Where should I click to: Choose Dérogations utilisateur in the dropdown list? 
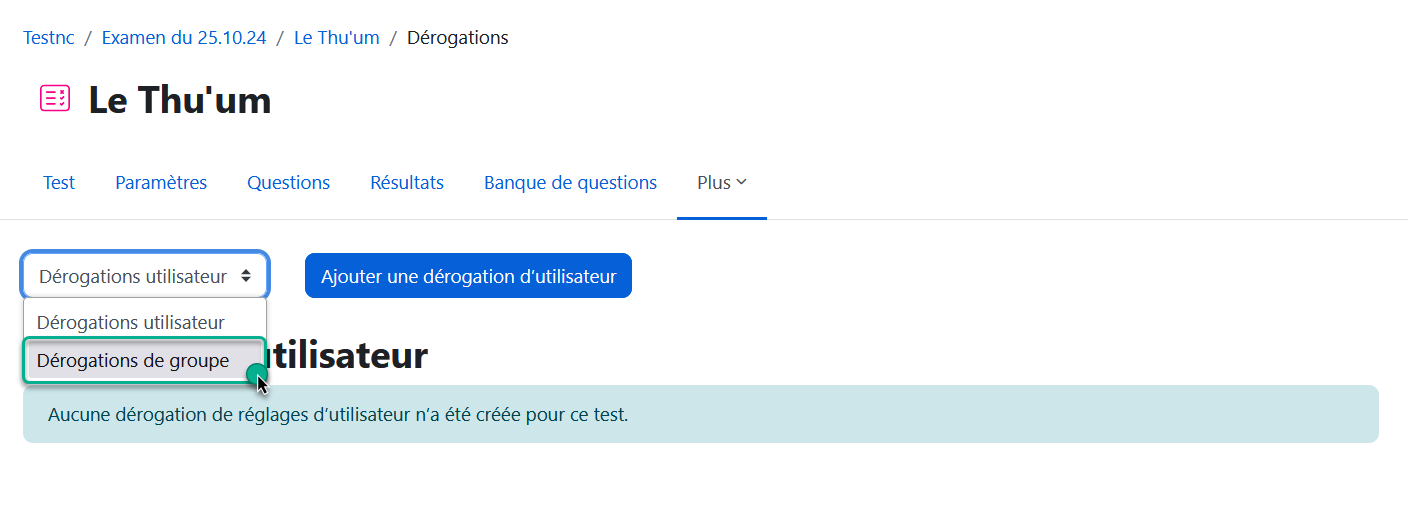[x=131, y=323]
